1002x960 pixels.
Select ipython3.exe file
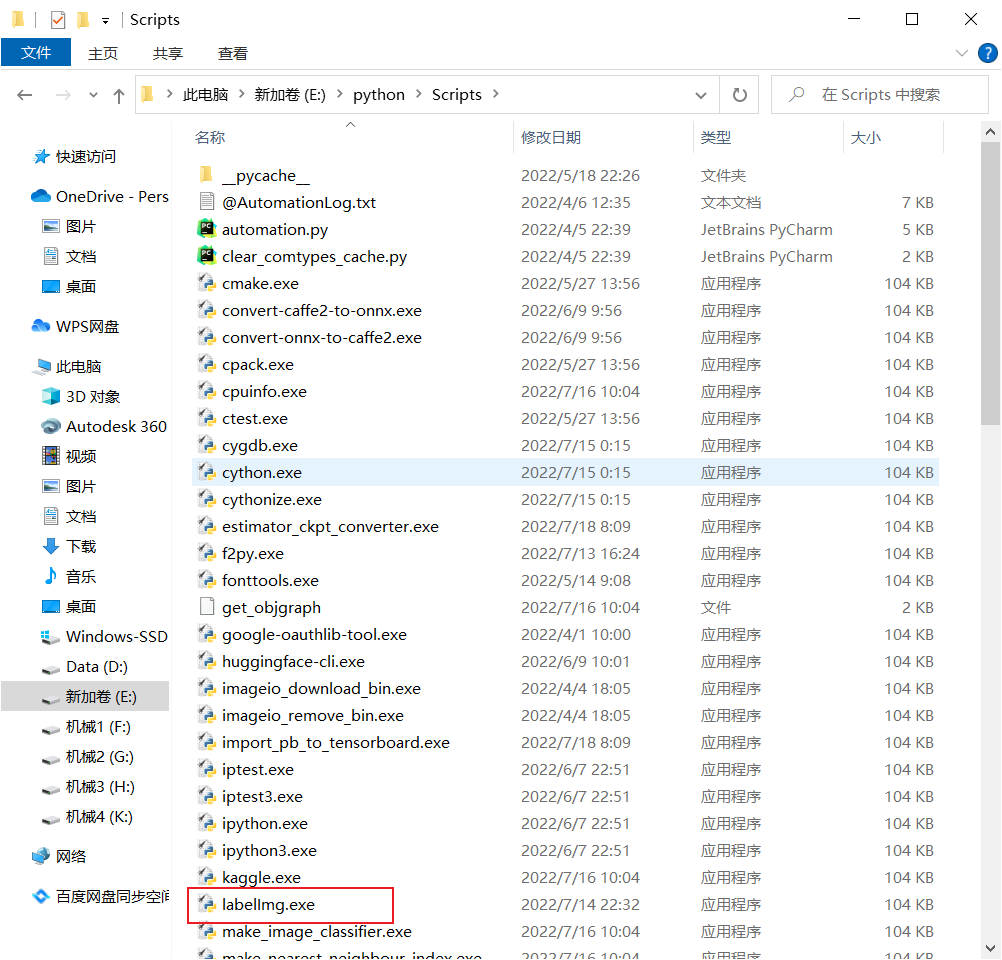pos(269,851)
